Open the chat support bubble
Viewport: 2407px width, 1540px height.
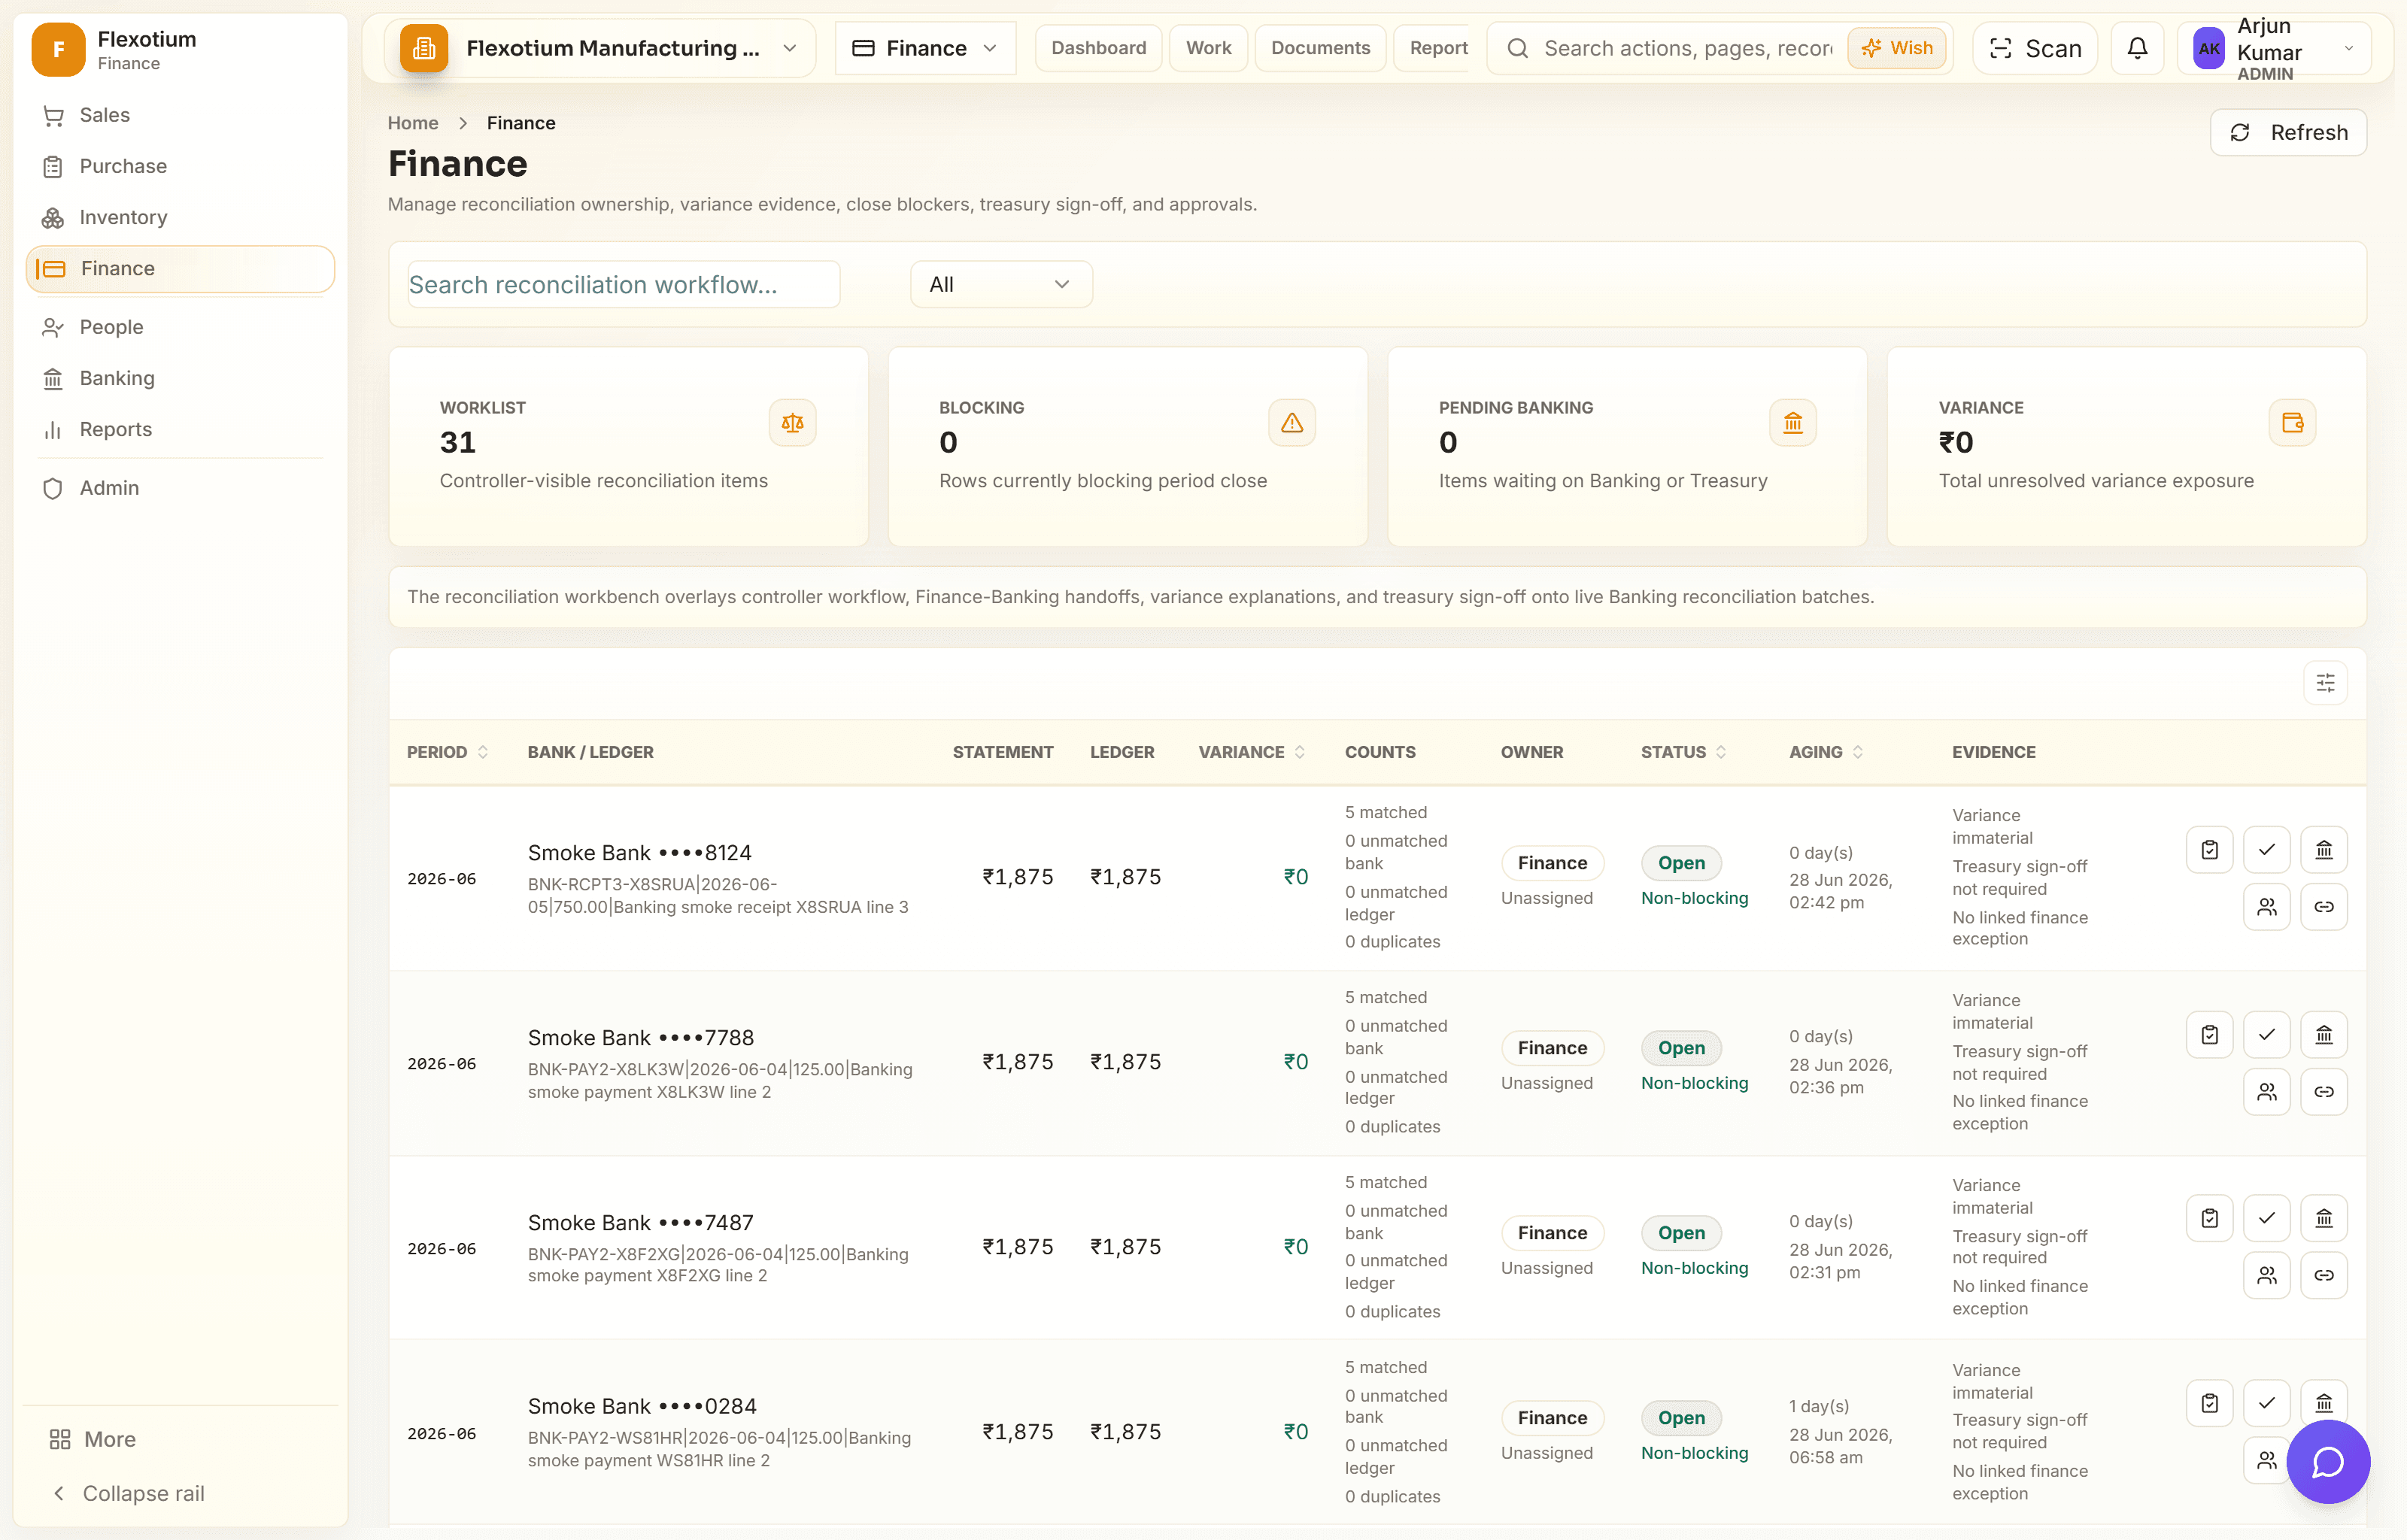coord(2328,1462)
